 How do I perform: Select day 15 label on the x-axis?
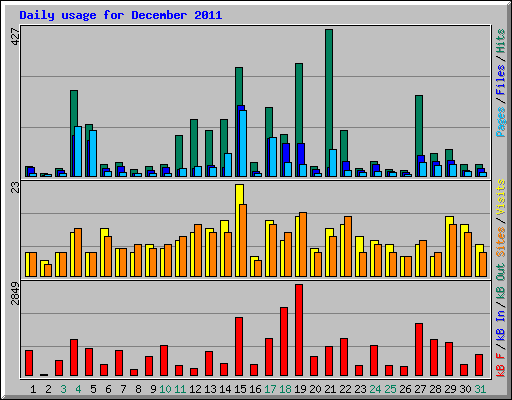[x=240, y=389]
